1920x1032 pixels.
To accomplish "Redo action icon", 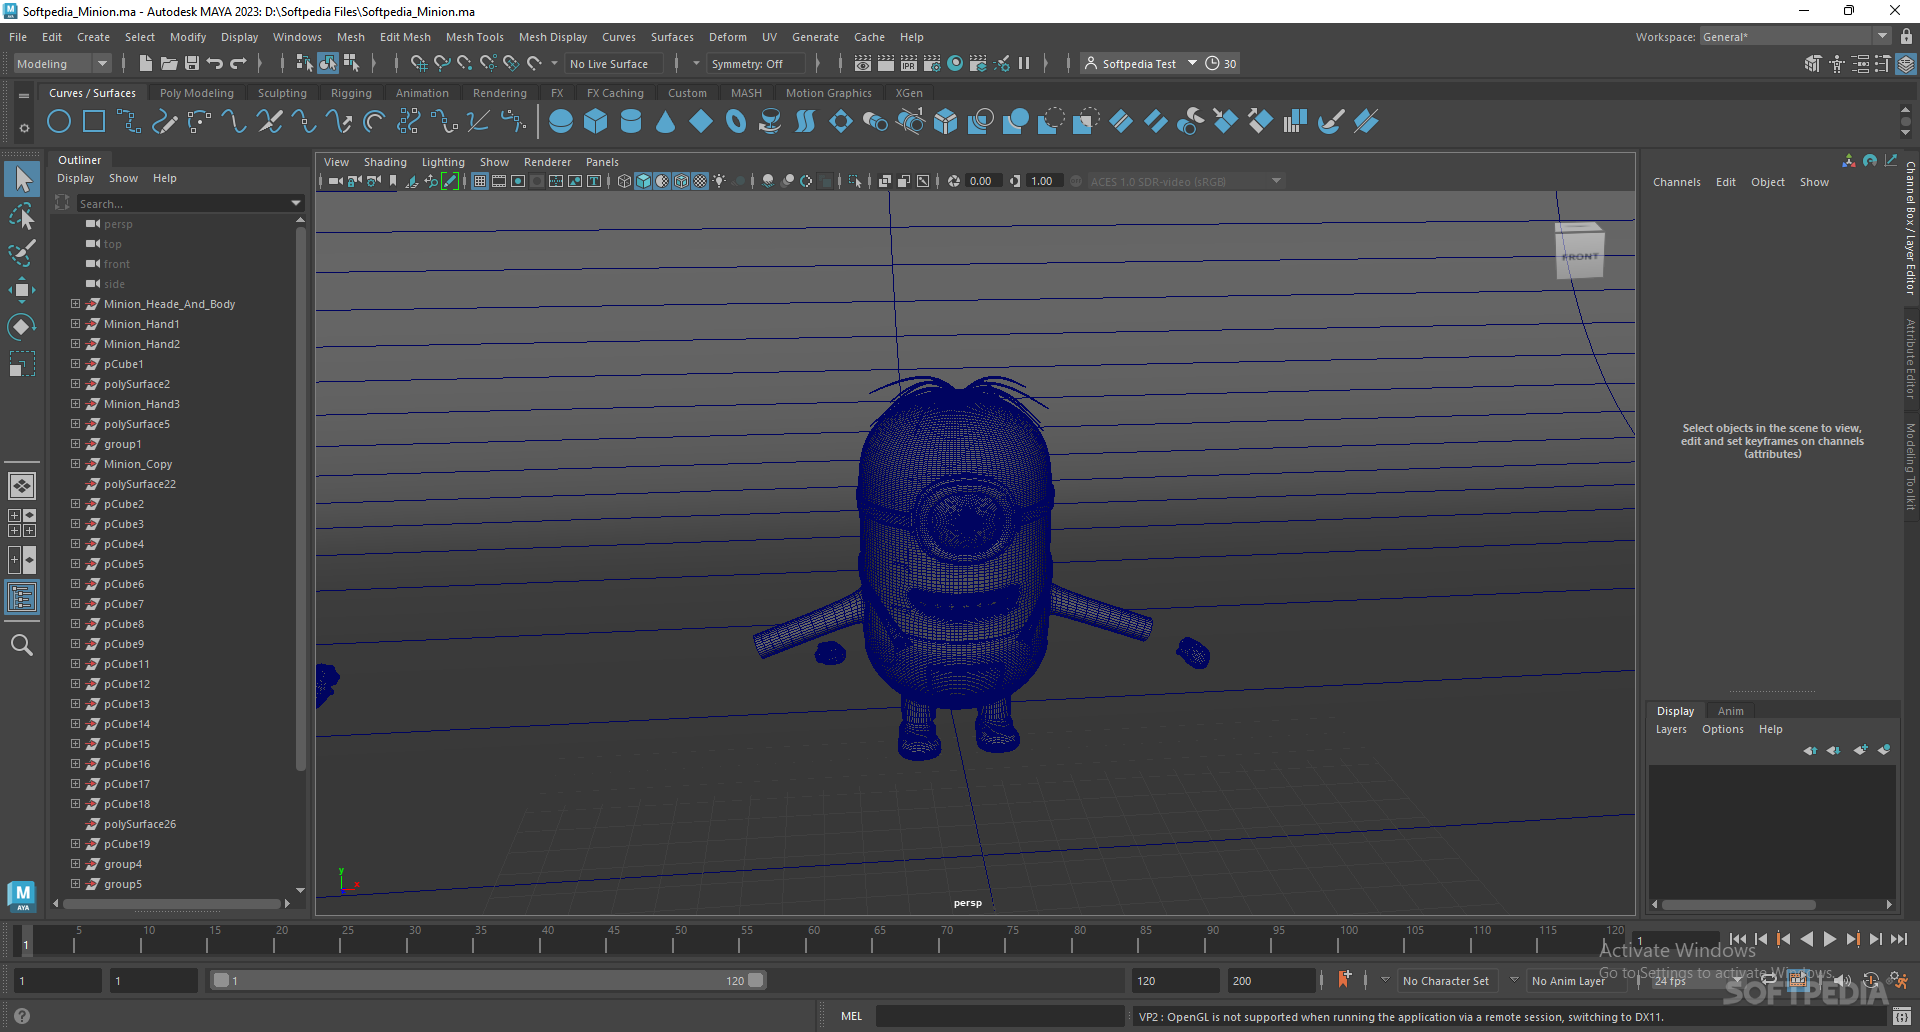I will (x=238, y=63).
